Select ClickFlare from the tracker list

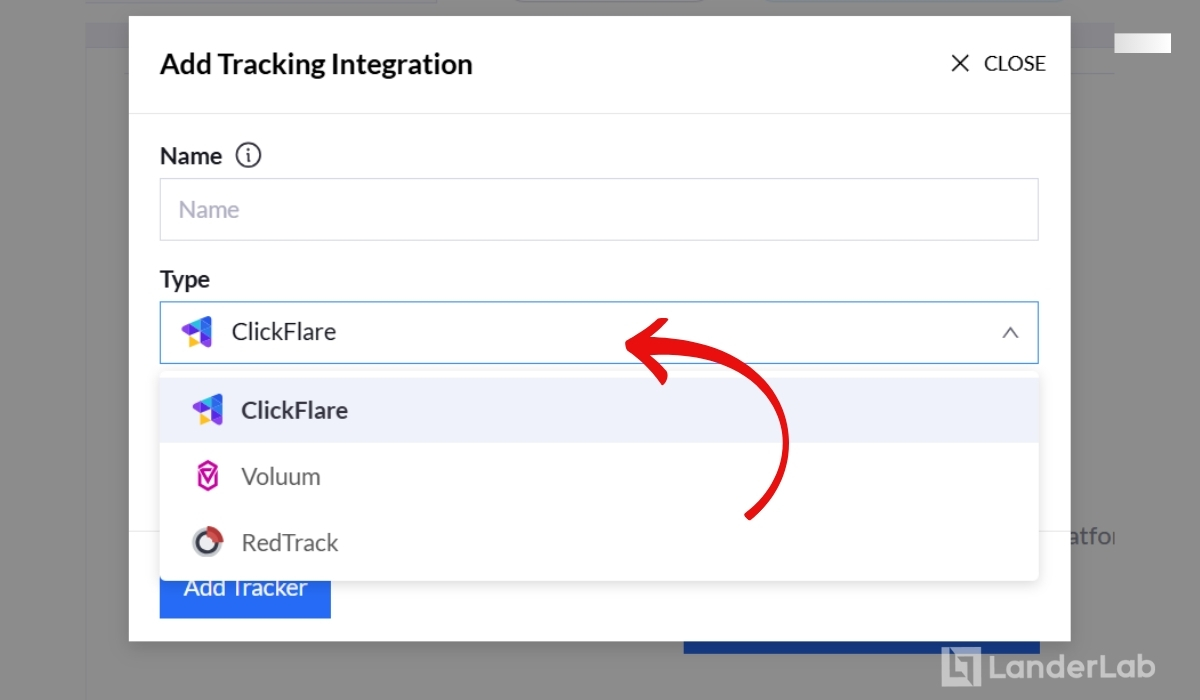(x=599, y=410)
